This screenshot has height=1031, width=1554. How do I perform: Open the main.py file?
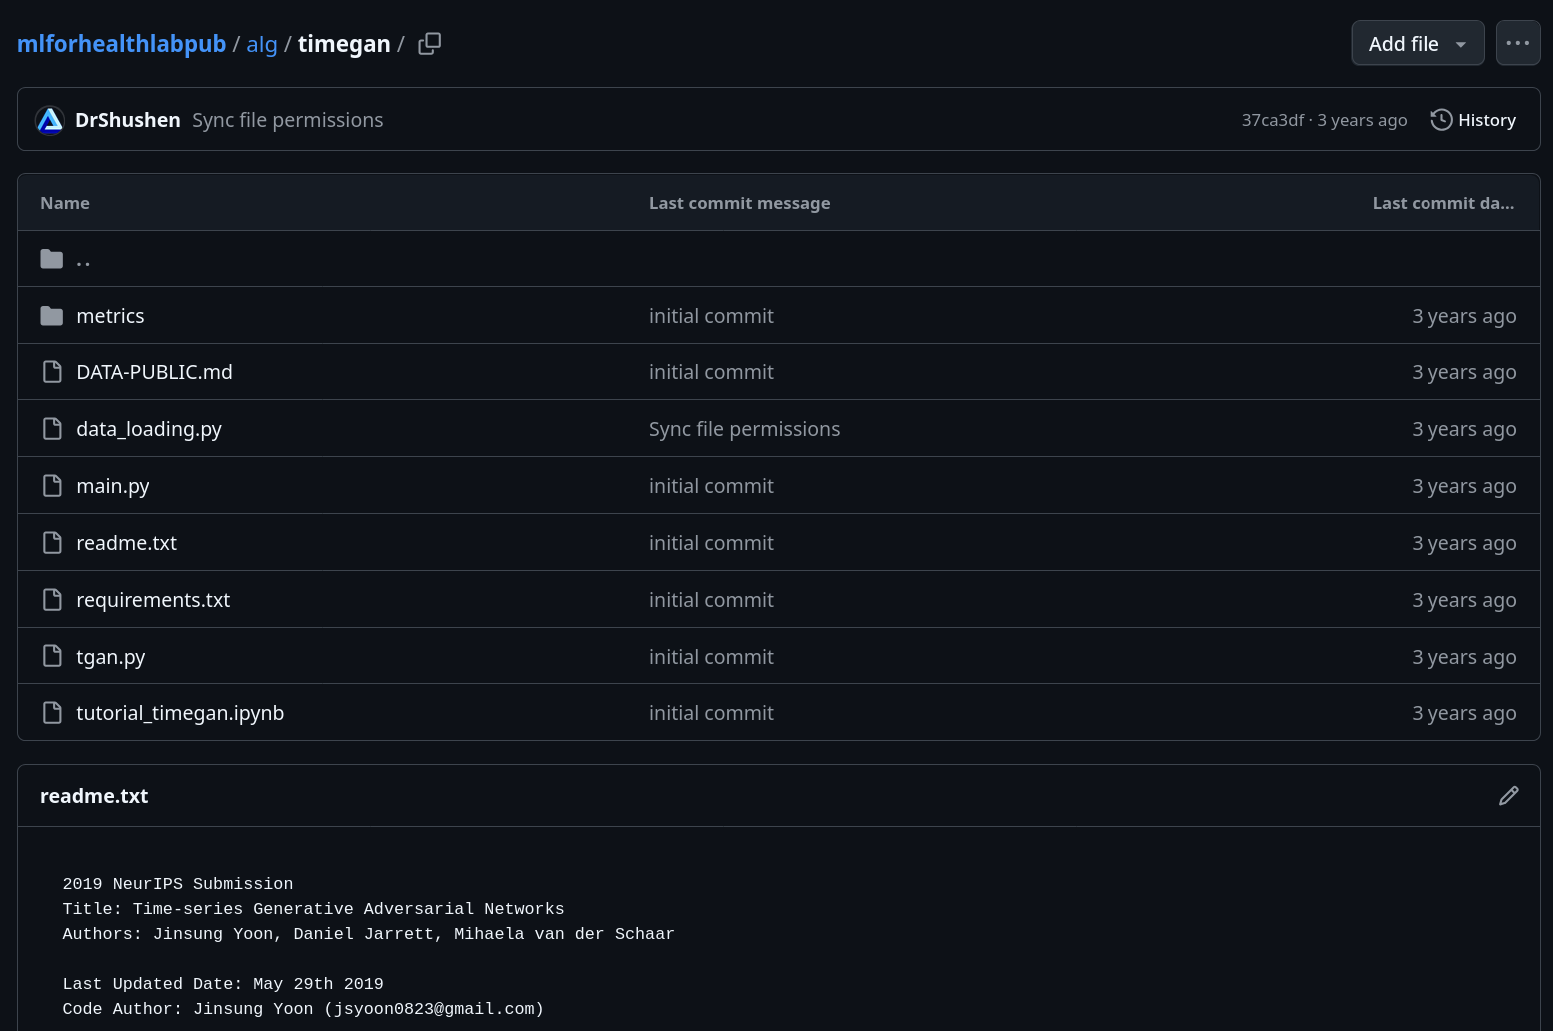pos(112,486)
